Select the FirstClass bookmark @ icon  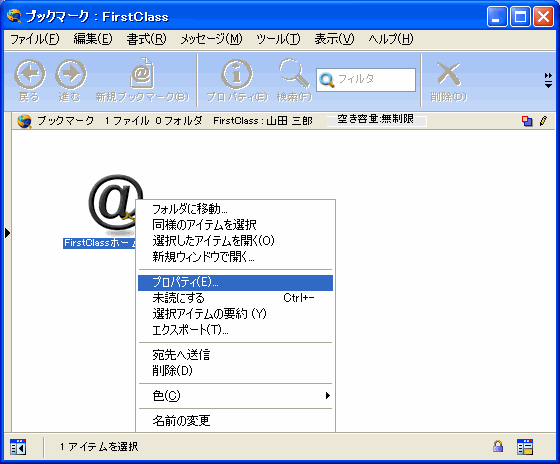tap(116, 203)
